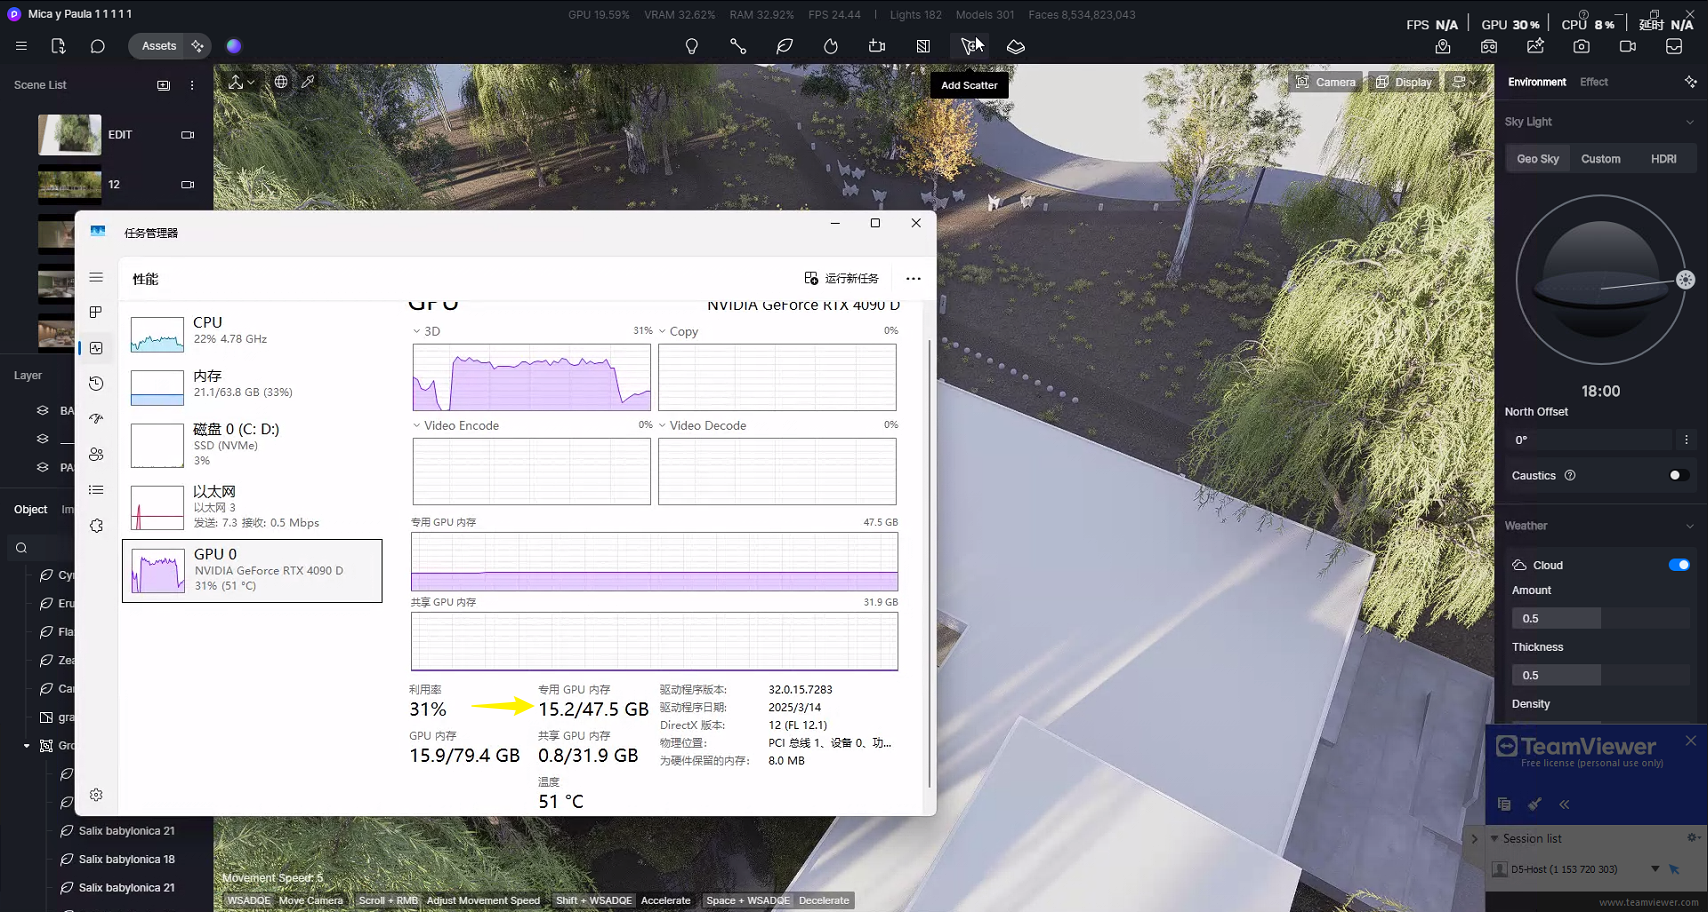Click the Add Scatter tool
The image size is (1708, 912).
(969, 46)
